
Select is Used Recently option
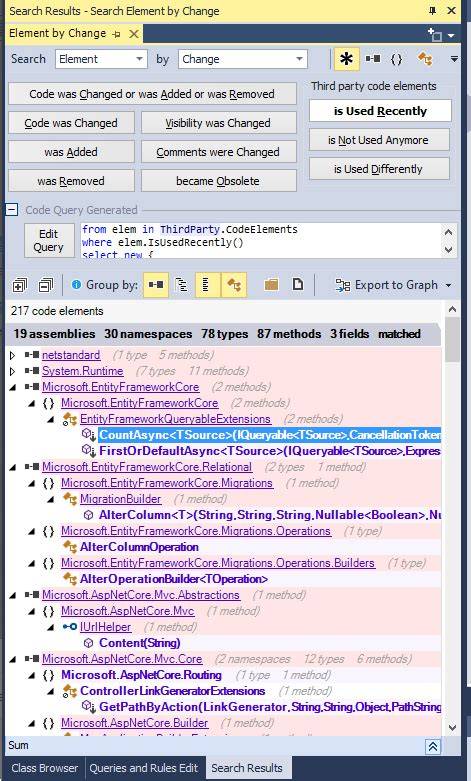[x=380, y=111]
